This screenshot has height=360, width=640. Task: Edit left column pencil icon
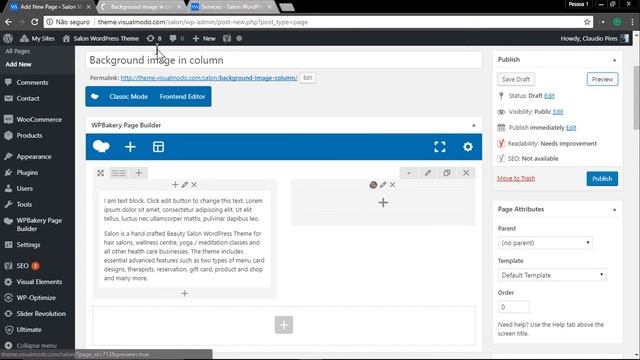tap(184, 184)
